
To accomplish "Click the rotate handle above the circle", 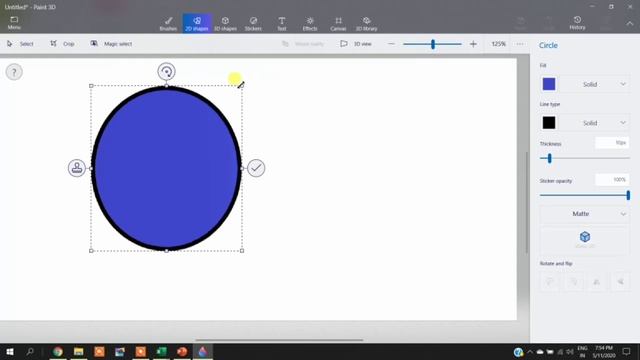I will point(167,71).
